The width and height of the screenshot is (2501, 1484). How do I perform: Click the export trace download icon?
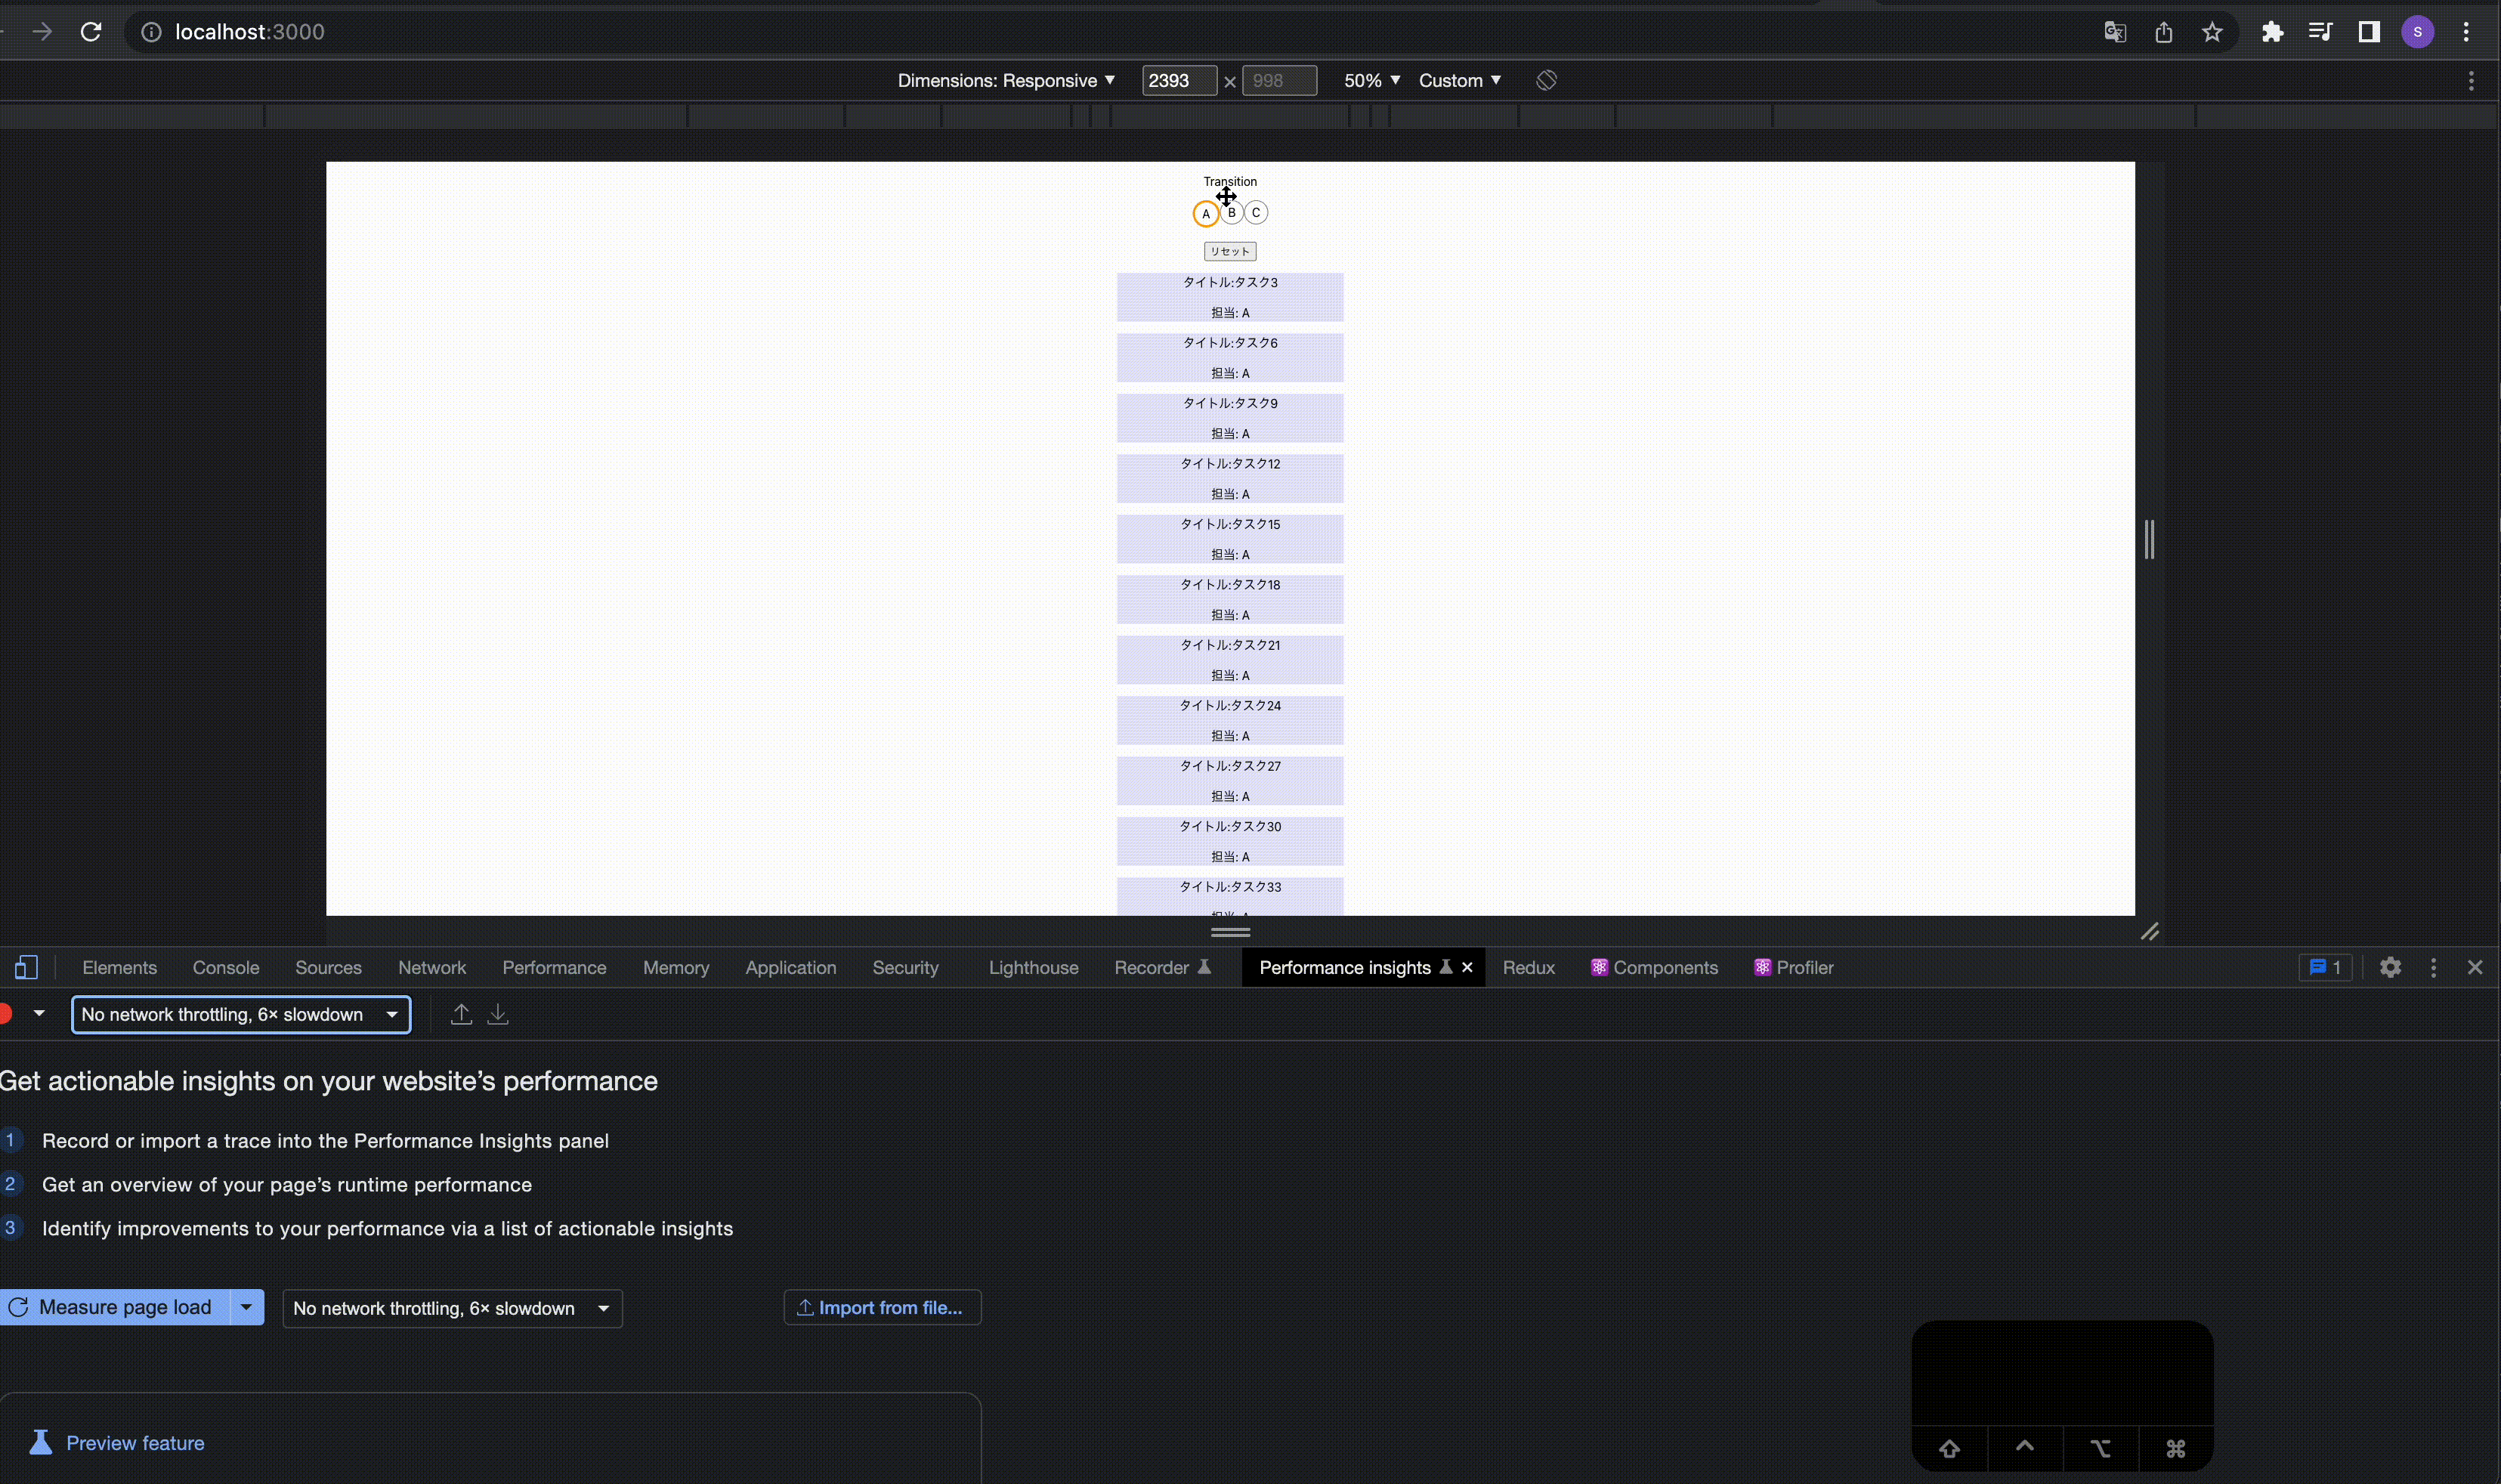(x=498, y=1014)
